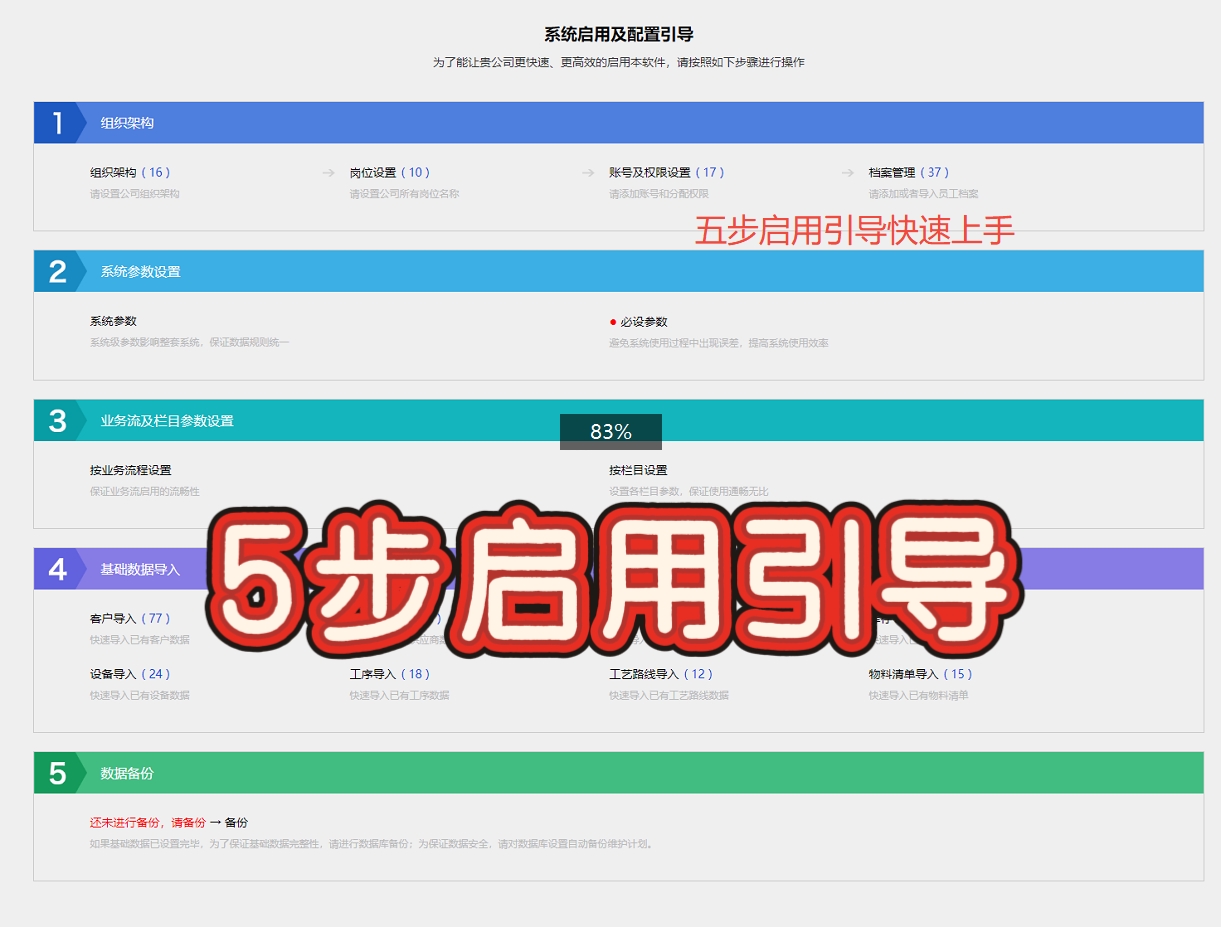Click the description 请添加账号和分配权限
The height and width of the screenshot is (928, 1221).
point(659,194)
